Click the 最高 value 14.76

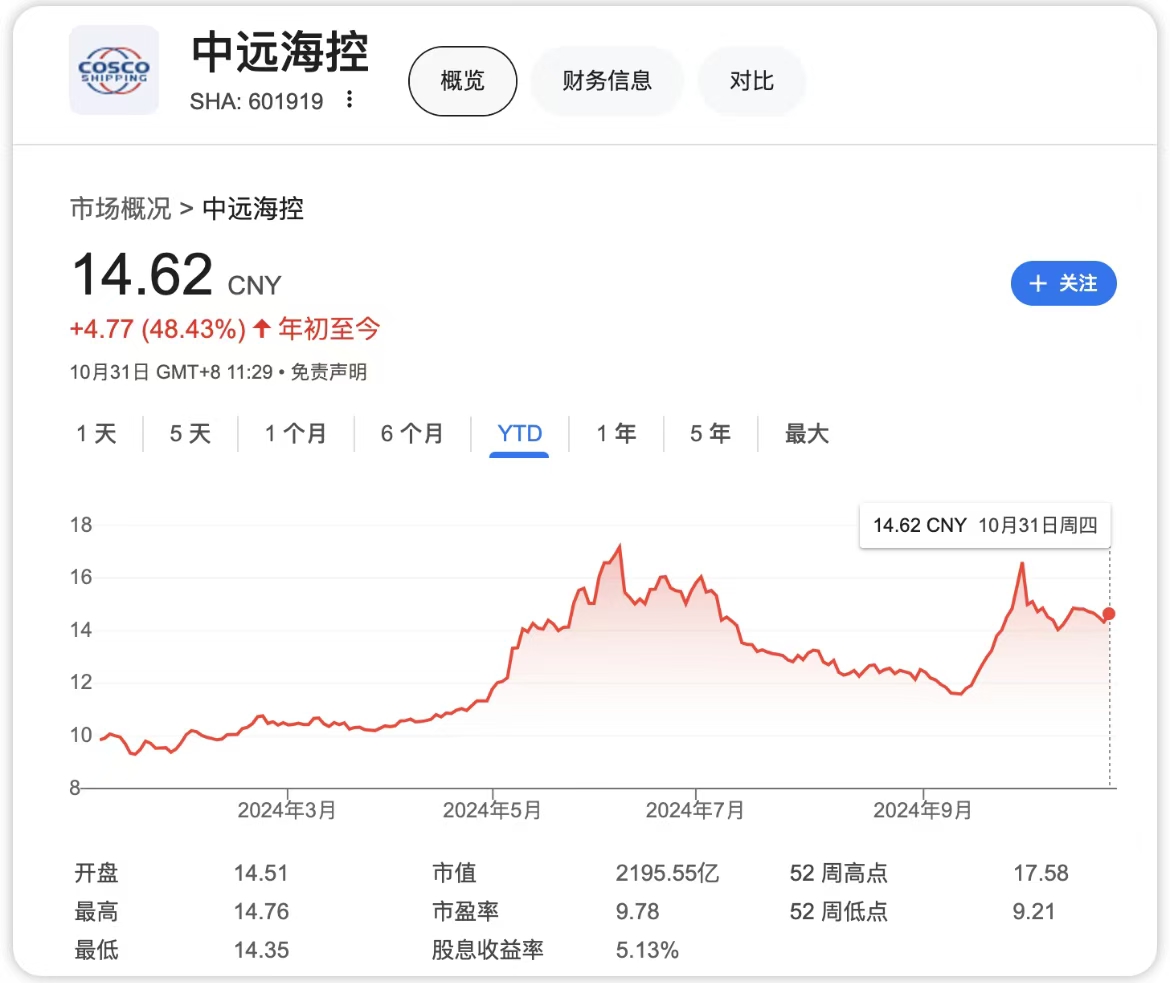pyautogui.click(x=261, y=911)
